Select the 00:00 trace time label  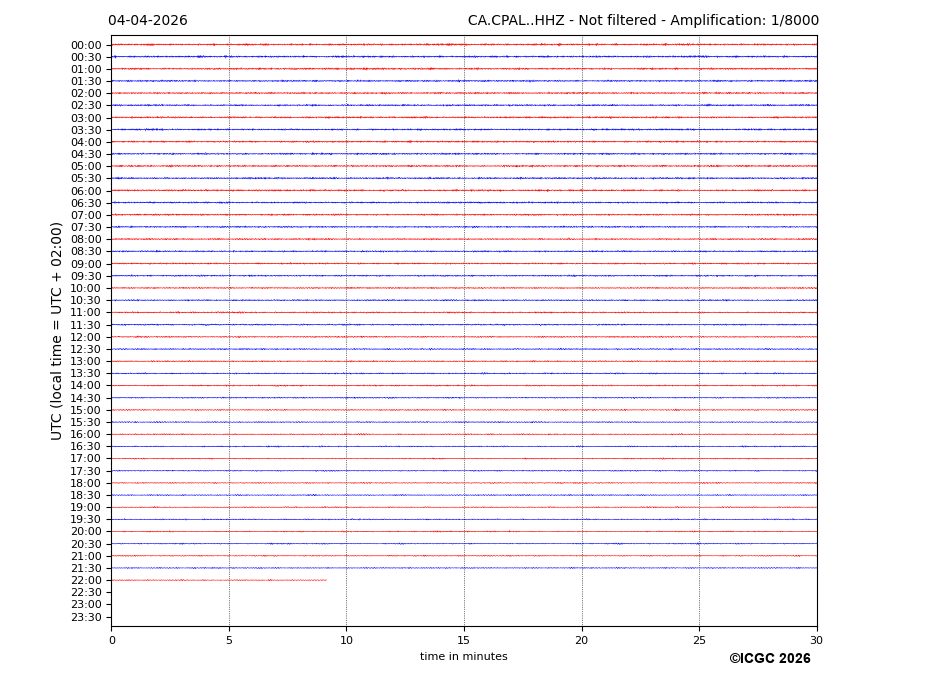click(86, 45)
